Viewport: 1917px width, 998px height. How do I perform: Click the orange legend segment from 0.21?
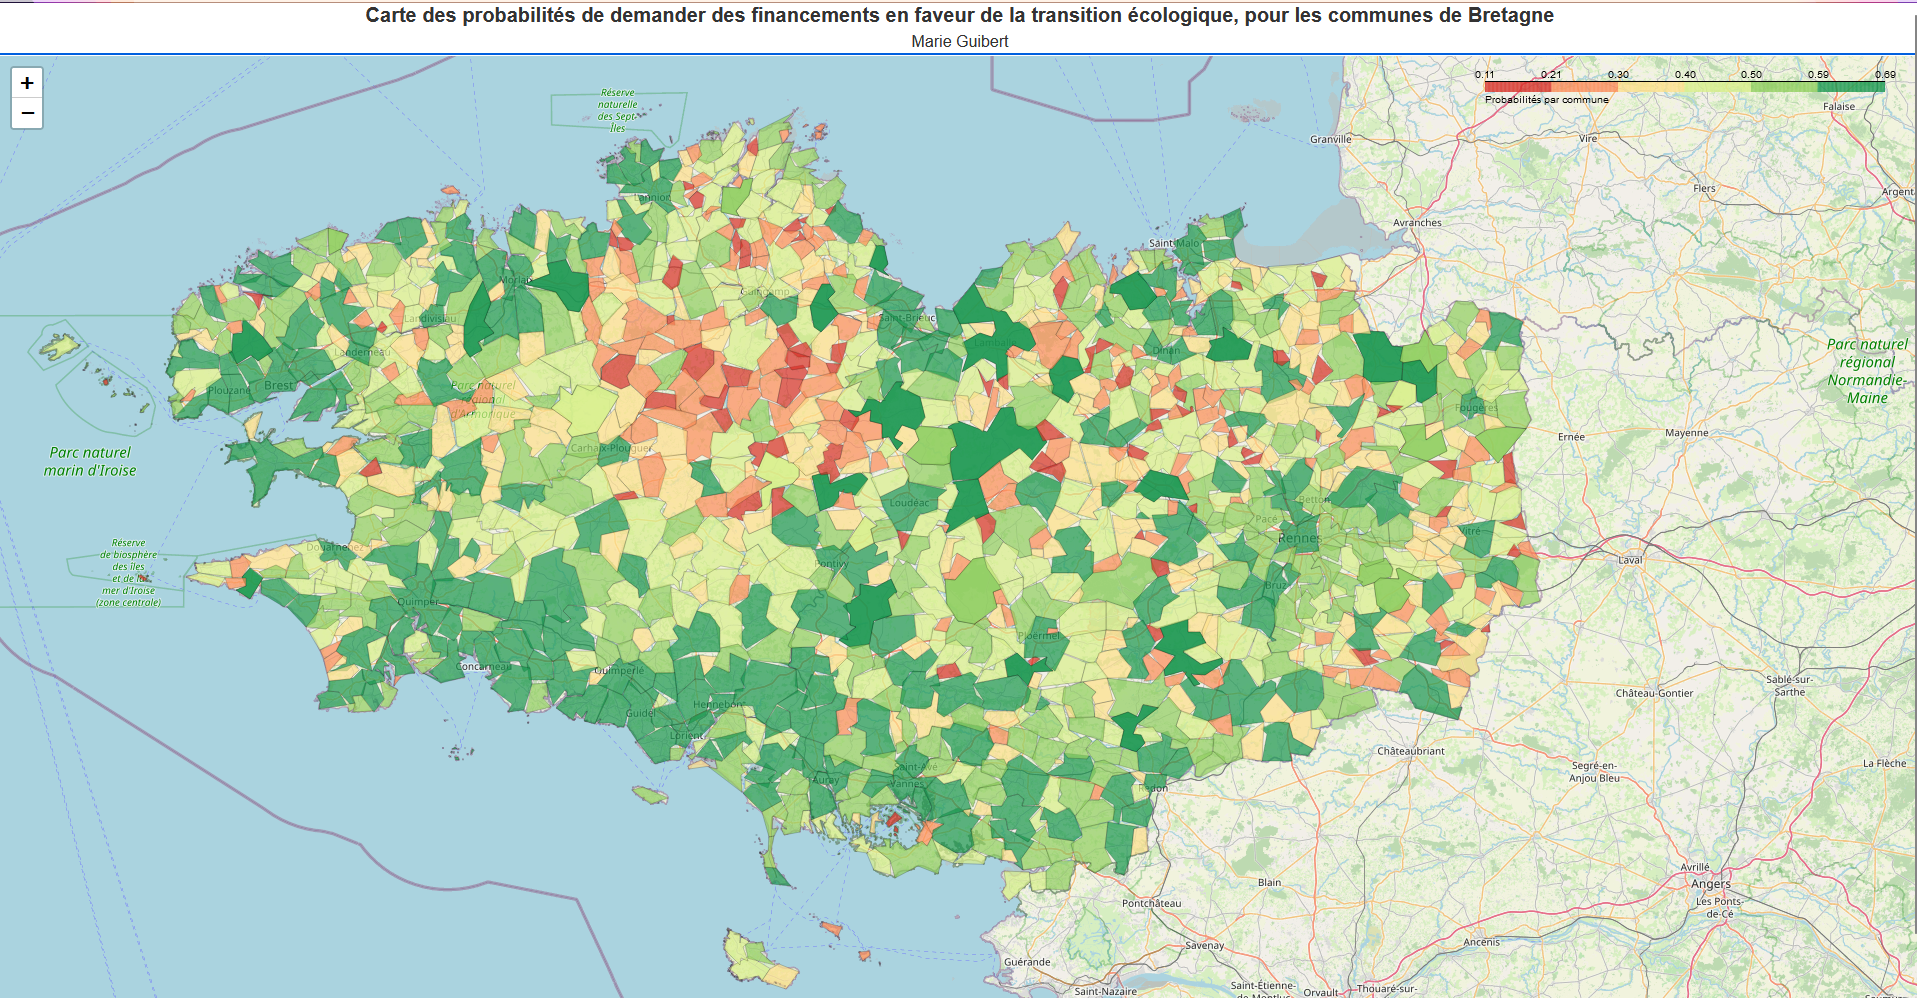point(1584,87)
